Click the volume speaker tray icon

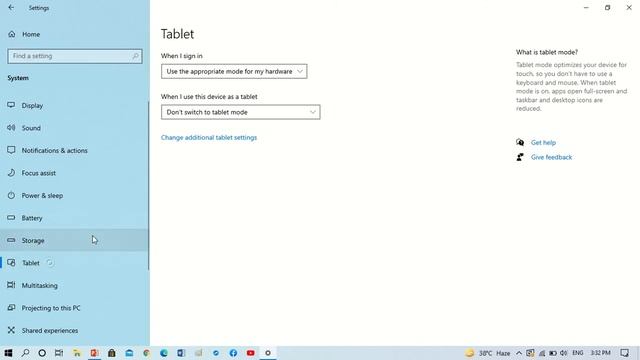(564, 353)
